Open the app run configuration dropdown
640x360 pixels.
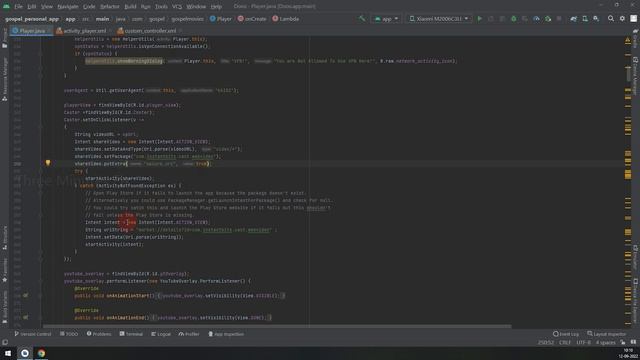pyautogui.click(x=386, y=19)
